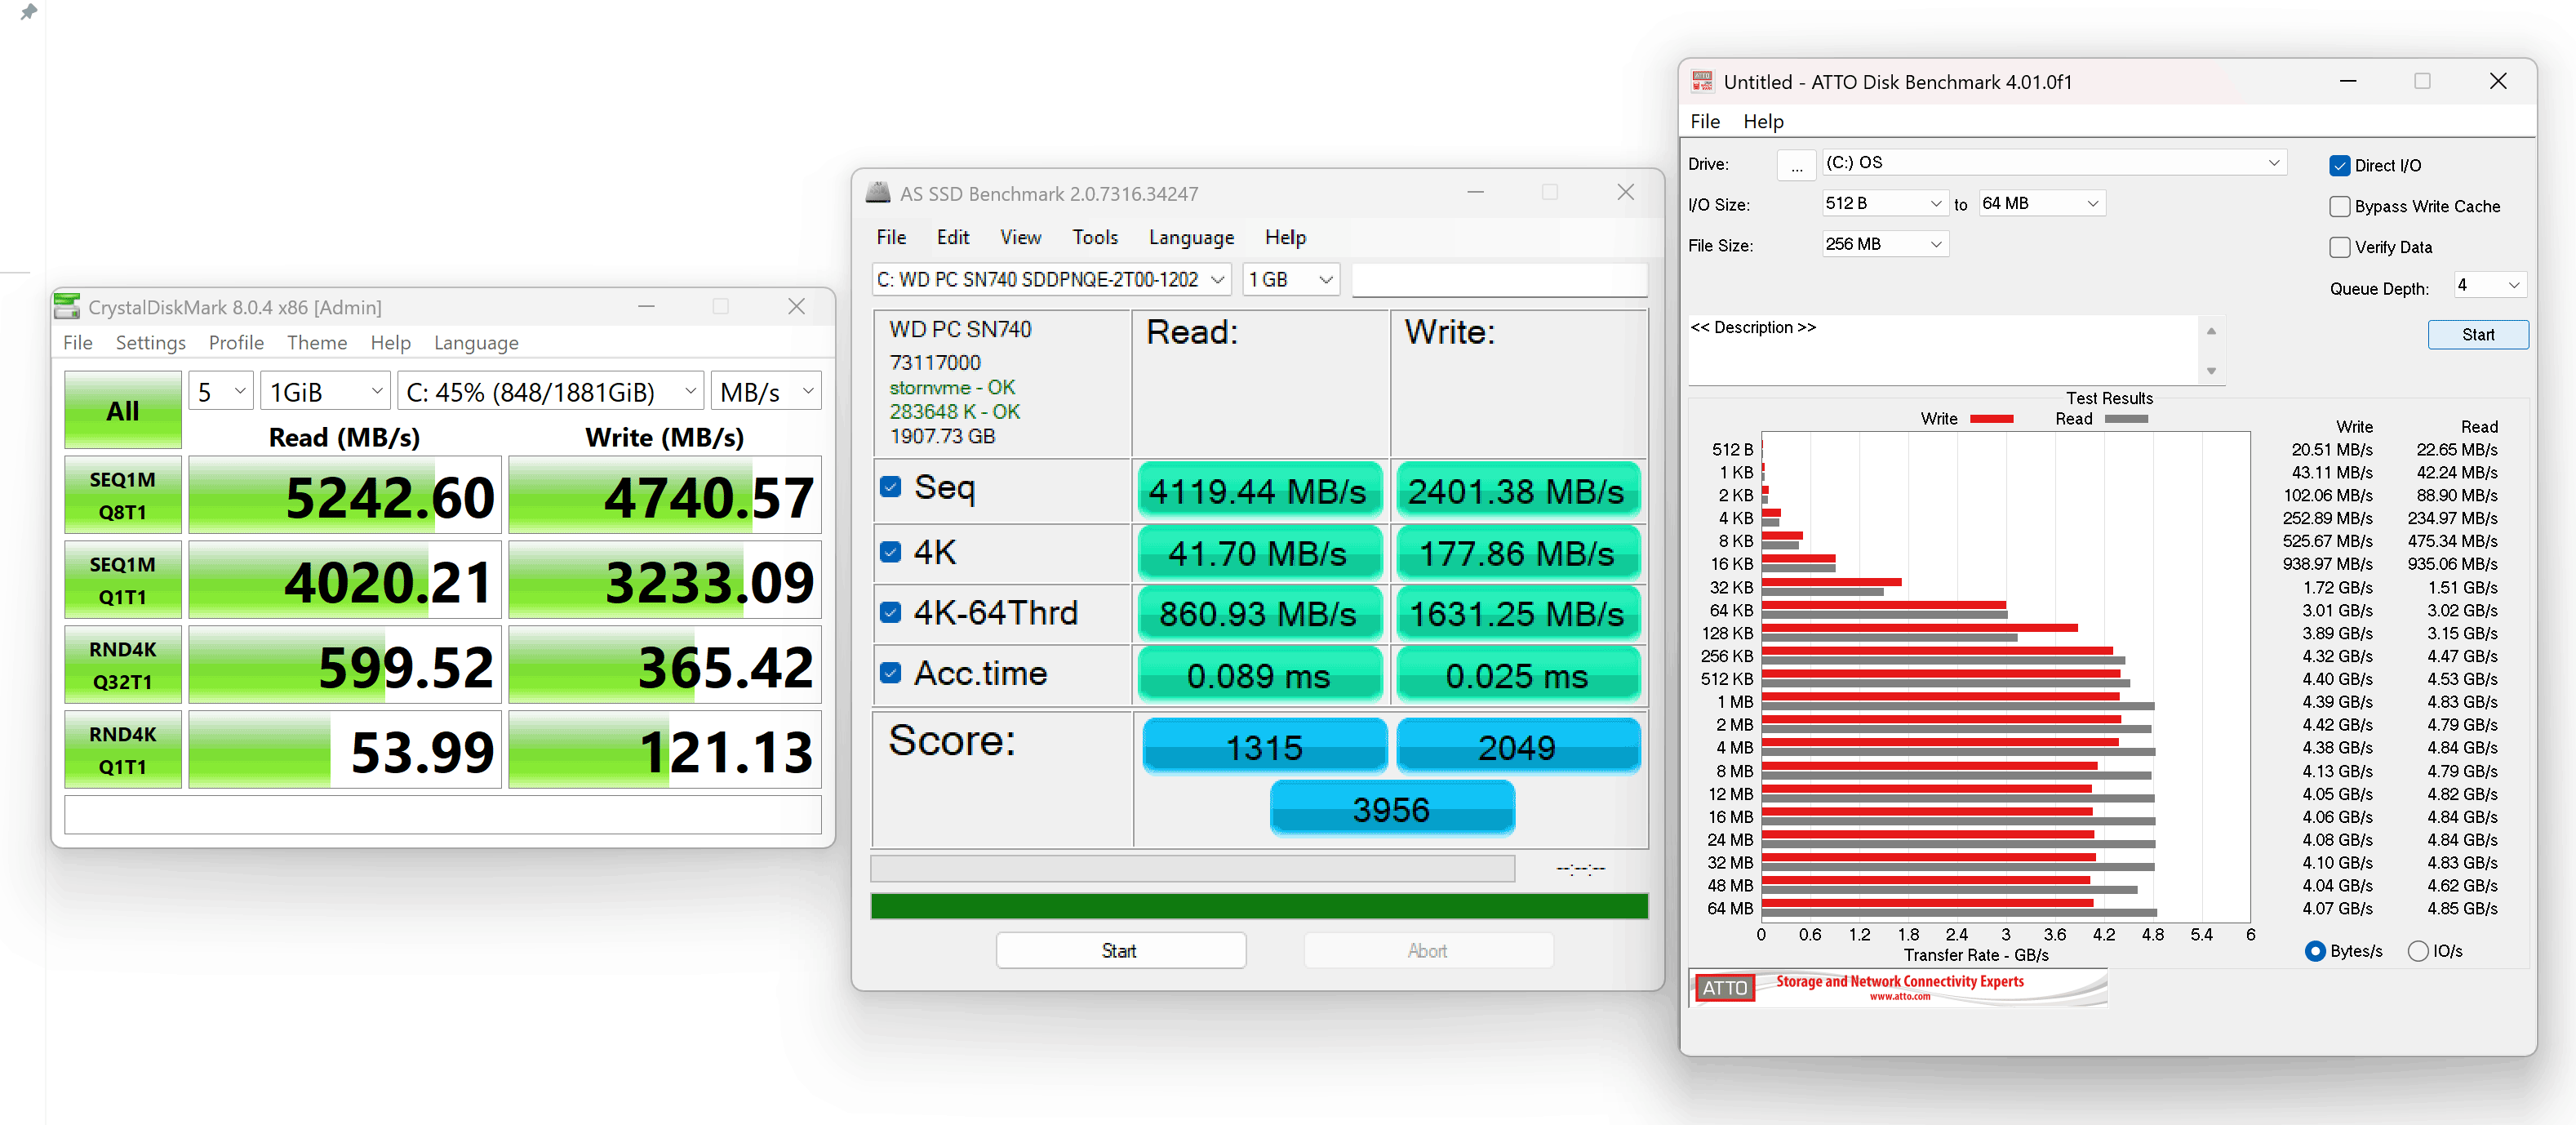
Task: Open AS SSD Tools menu
Action: (1095, 237)
